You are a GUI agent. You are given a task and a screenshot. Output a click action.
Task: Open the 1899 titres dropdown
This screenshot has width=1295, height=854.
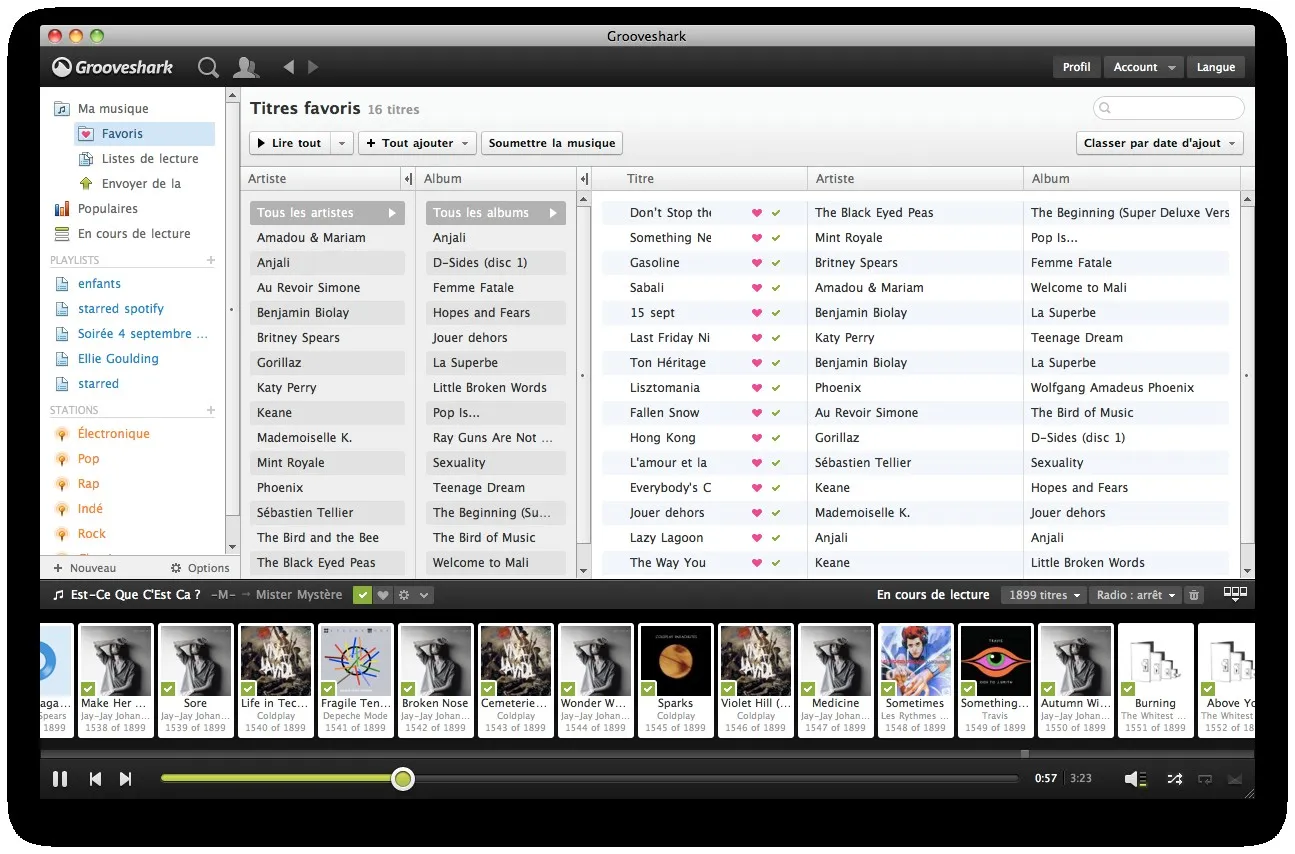click(x=1044, y=595)
